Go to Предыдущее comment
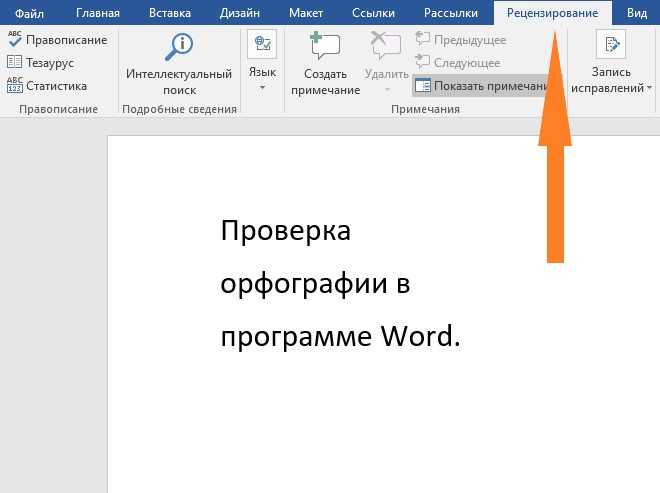 [460, 40]
